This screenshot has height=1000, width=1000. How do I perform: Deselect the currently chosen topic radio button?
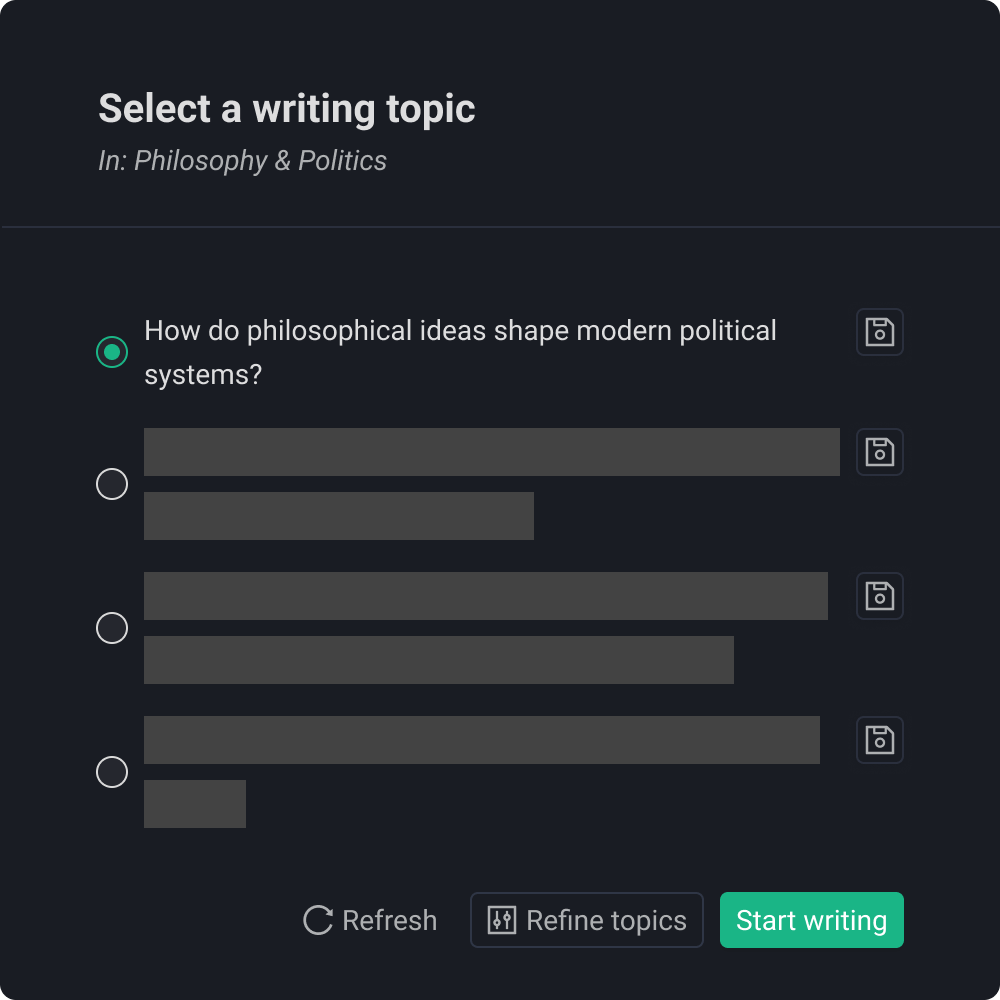[x=112, y=352]
